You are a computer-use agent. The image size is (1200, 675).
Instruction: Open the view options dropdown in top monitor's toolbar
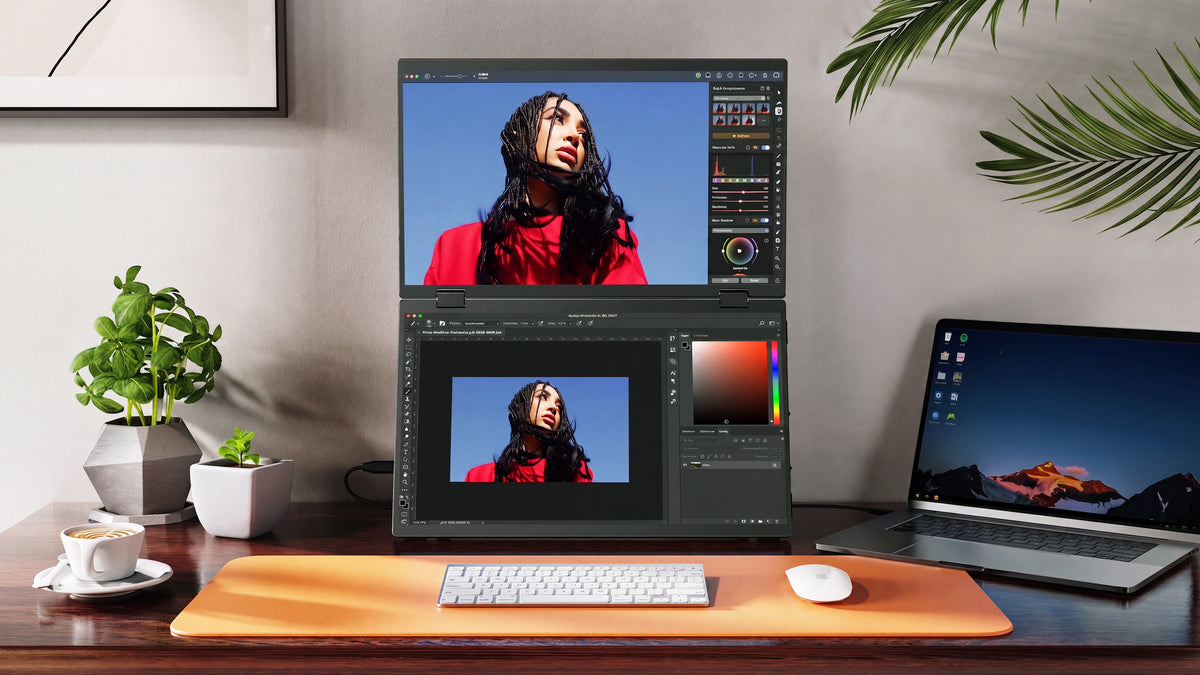429,76
